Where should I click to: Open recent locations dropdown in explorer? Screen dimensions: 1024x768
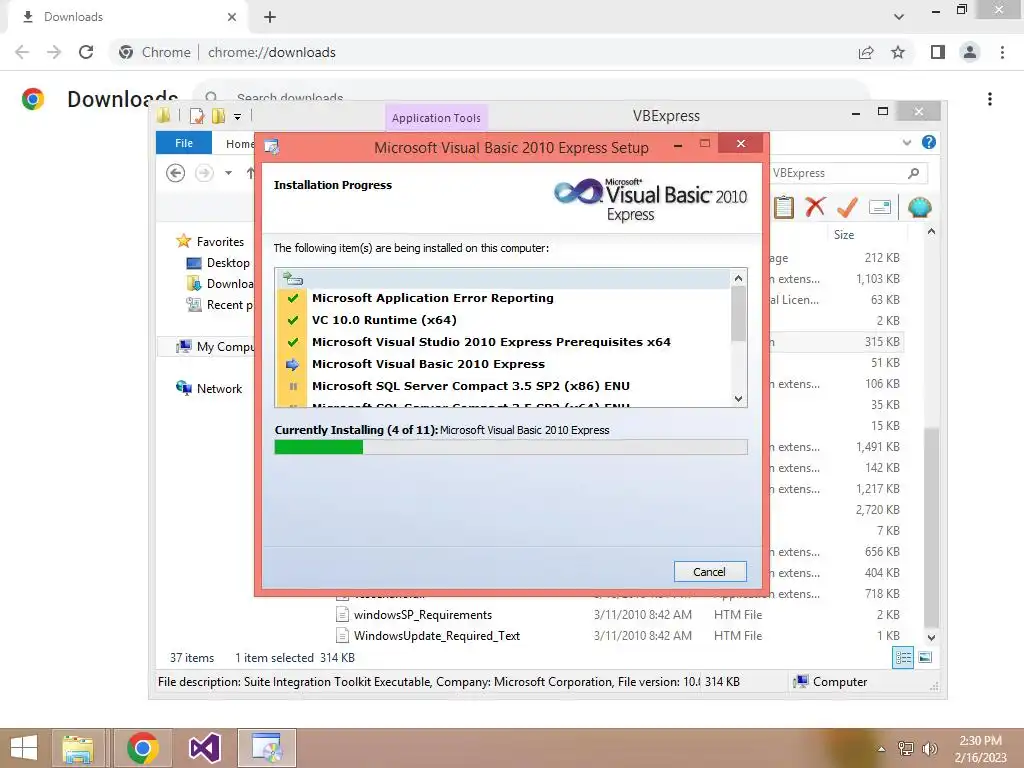[229, 173]
